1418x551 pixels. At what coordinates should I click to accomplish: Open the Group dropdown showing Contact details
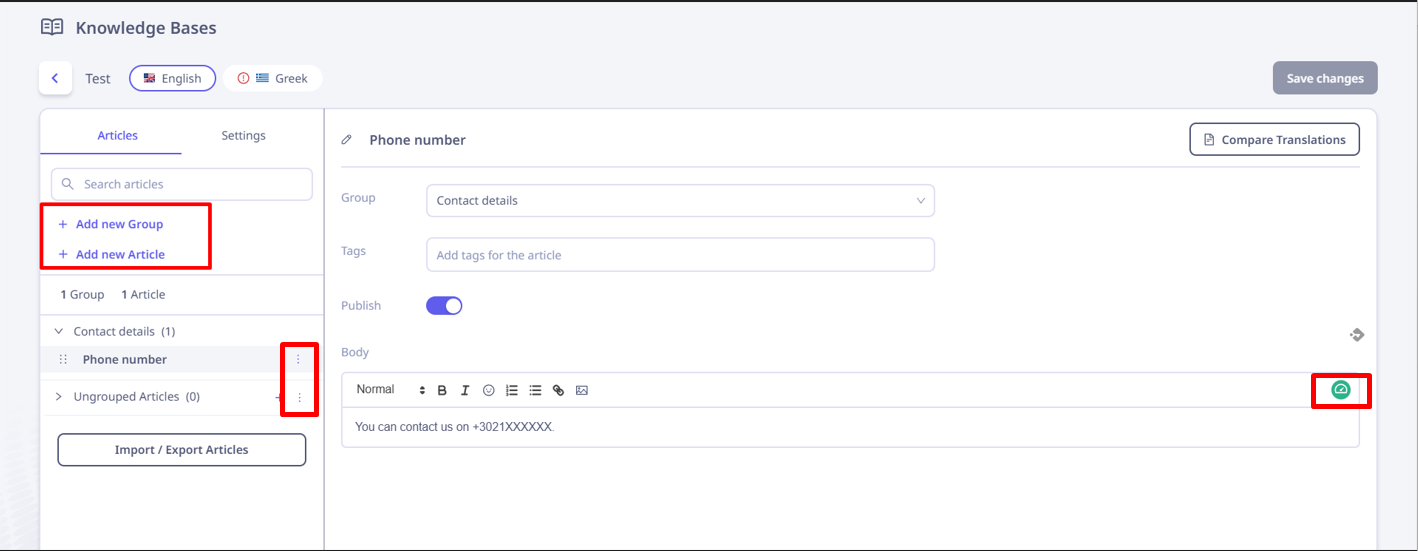point(680,200)
